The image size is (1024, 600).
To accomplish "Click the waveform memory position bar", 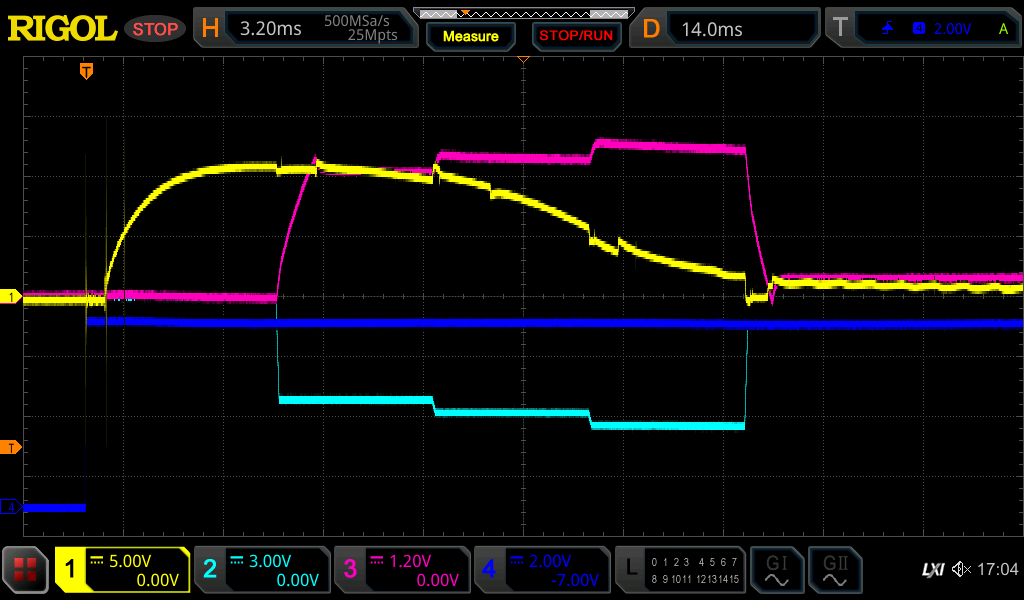I will (x=523, y=13).
